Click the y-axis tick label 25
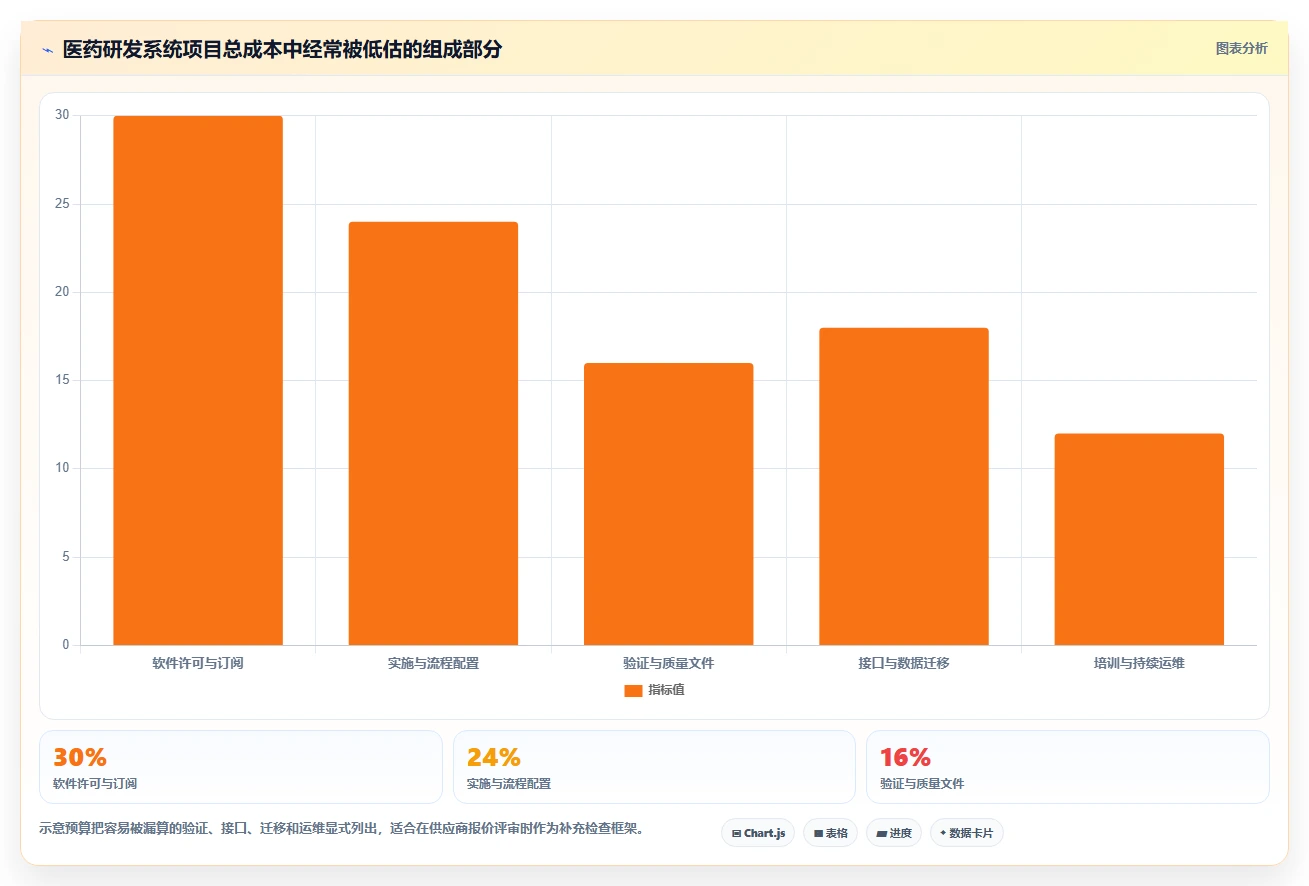Viewport: 1309px width, 886px height. coord(63,204)
